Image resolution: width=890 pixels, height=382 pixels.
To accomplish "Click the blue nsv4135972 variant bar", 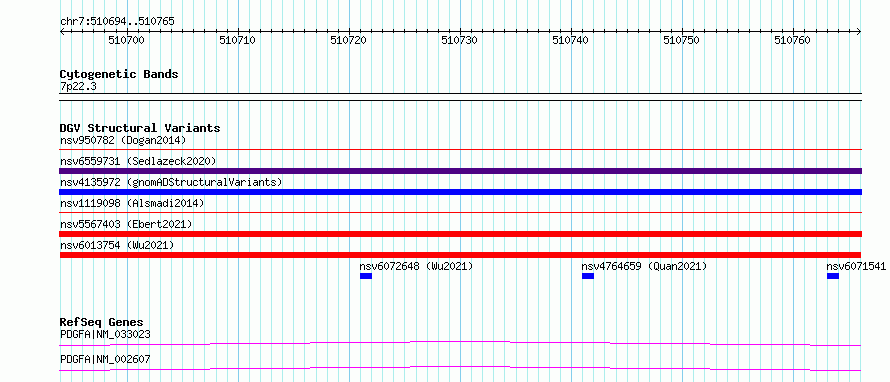I will [x=461, y=192].
